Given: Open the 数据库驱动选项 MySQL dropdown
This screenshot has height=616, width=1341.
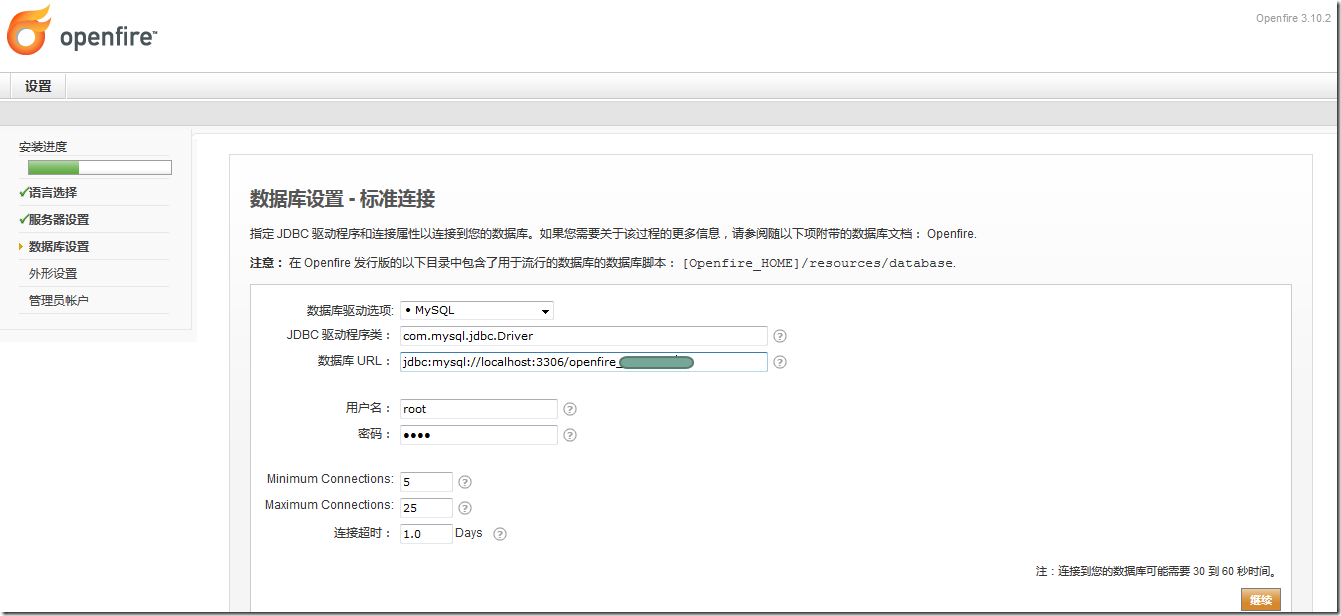Looking at the screenshot, I should [477, 310].
